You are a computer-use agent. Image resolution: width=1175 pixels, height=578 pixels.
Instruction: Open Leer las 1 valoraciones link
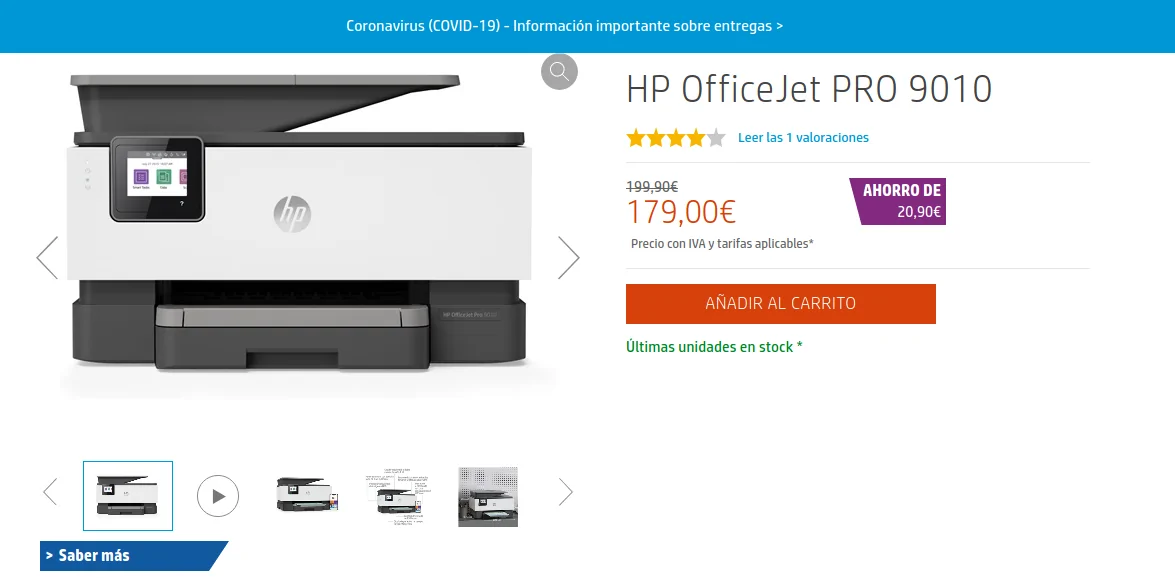(x=803, y=138)
